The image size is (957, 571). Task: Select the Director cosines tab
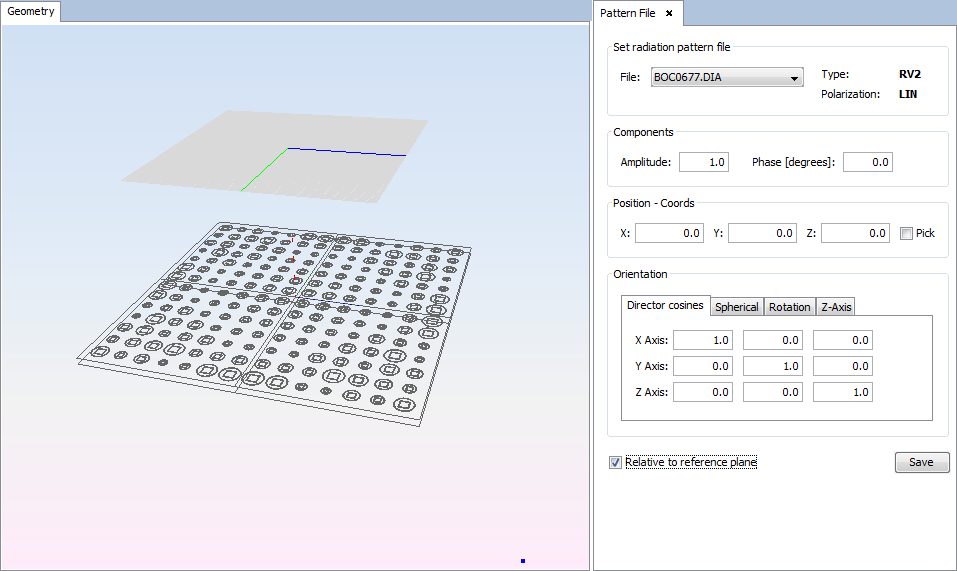coord(665,306)
